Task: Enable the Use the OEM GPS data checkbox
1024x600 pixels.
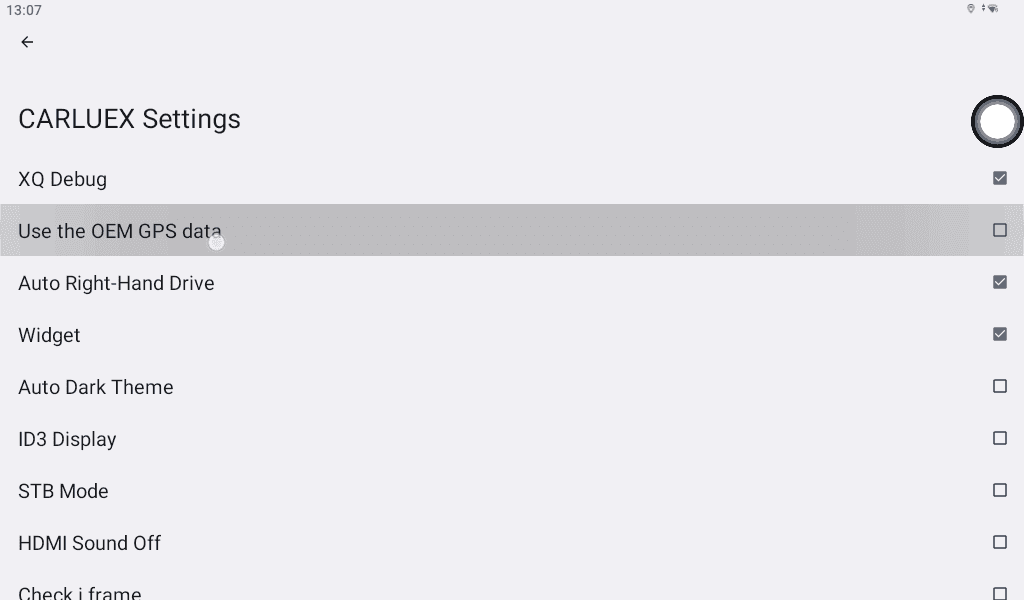Action: [x=999, y=230]
